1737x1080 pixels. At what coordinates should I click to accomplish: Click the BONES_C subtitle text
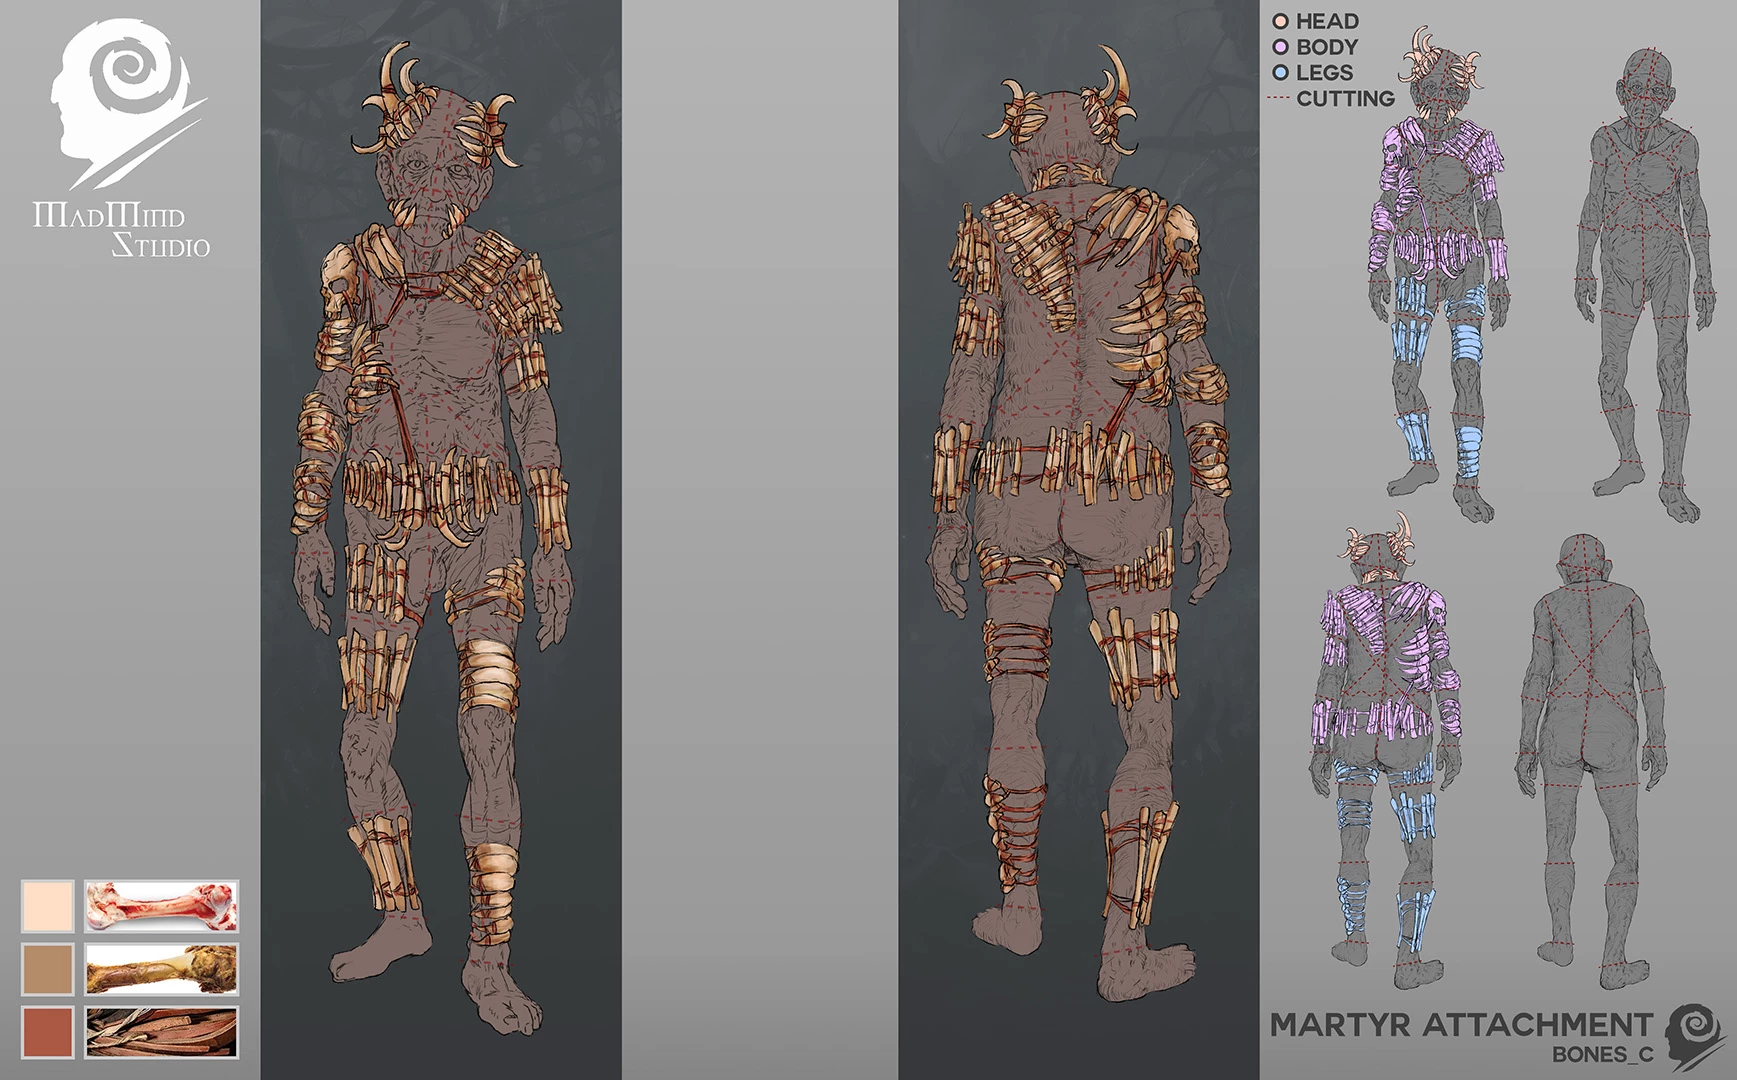[x=1602, y=1055]
